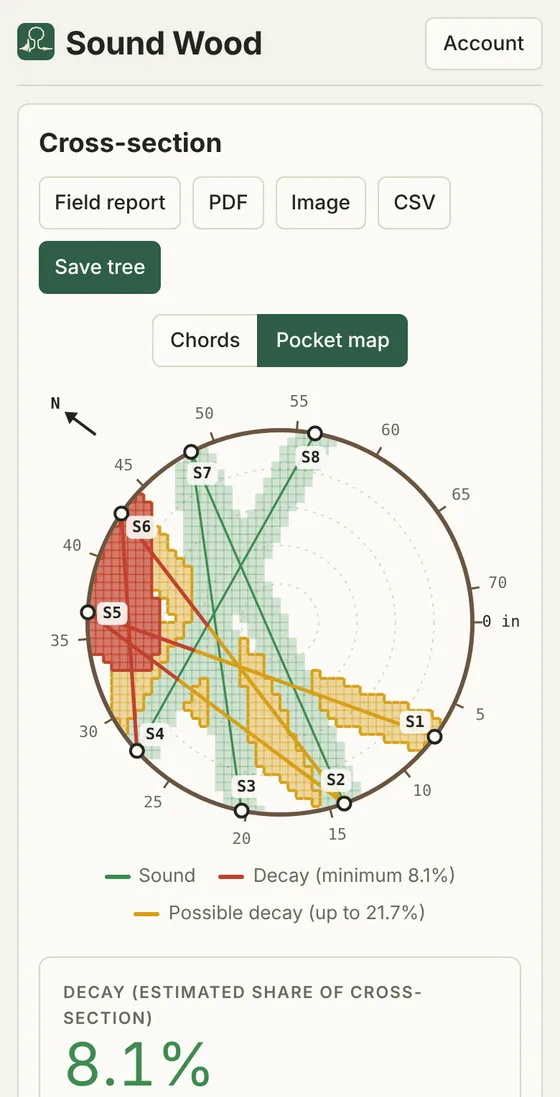
Task: Click the Sound Wood tree logo icon
Action: click(x=36, y=41)
